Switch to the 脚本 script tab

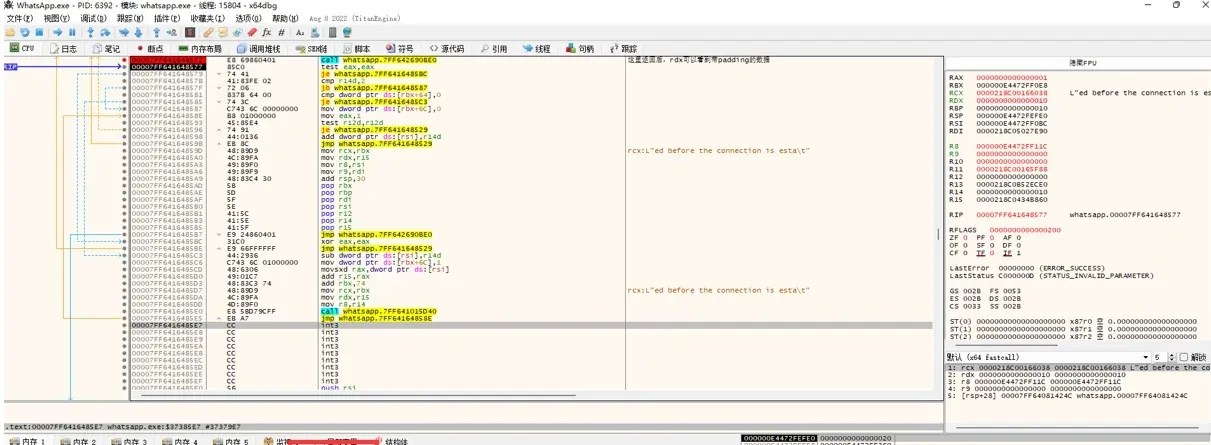pyautogui.click(x=356, y=48)
